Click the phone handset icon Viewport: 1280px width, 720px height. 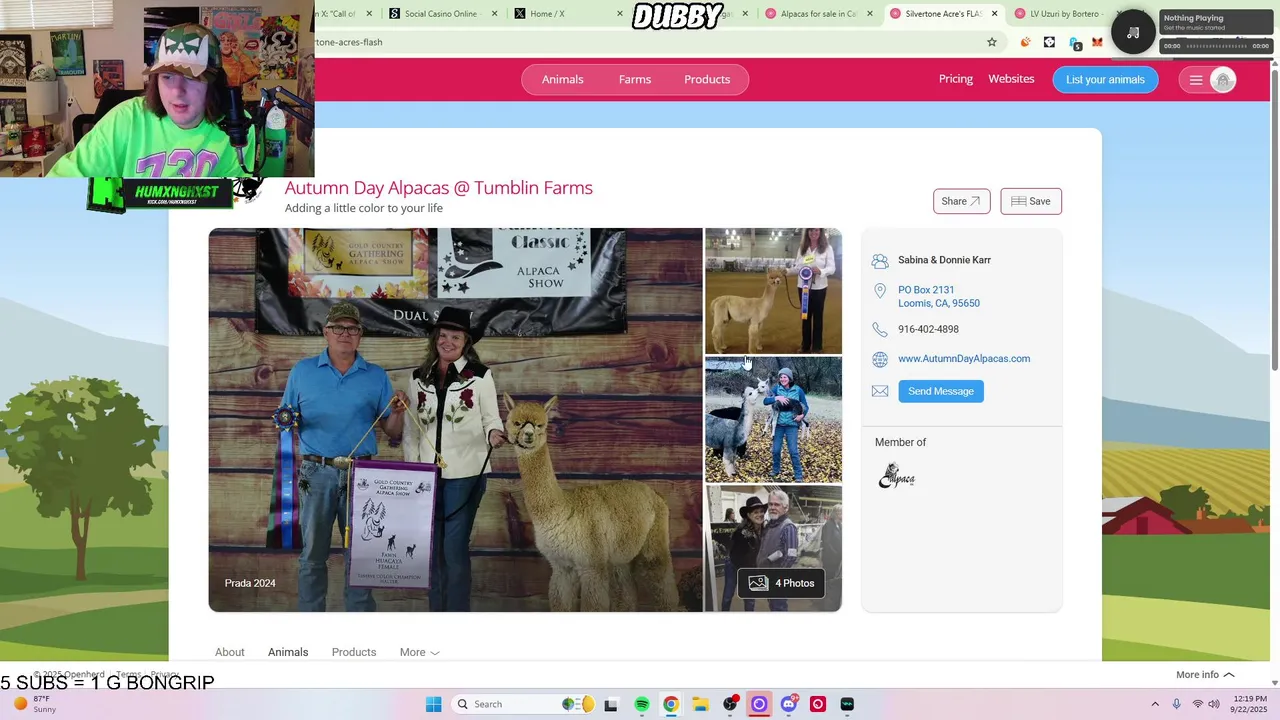(880, 329)
